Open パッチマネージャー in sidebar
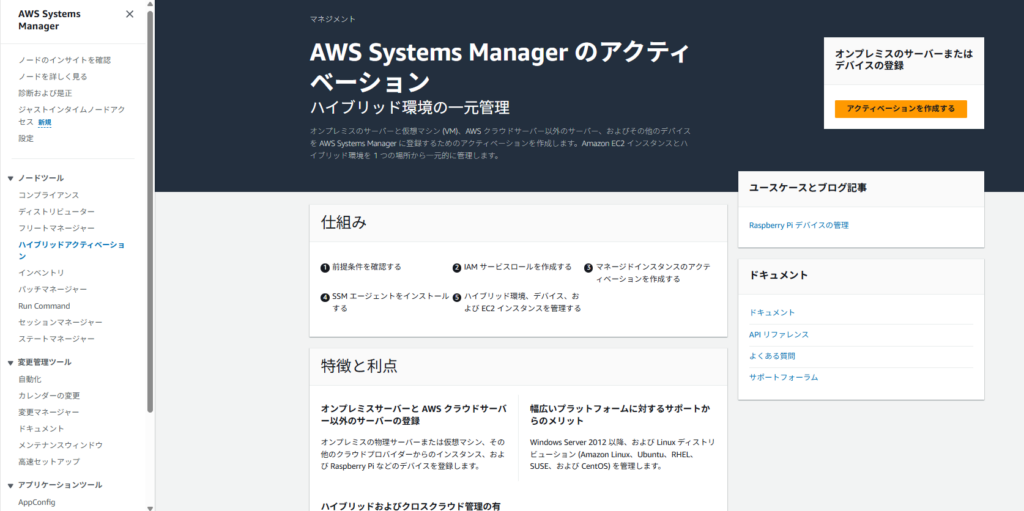1024x511 pixels. point(52,289)
